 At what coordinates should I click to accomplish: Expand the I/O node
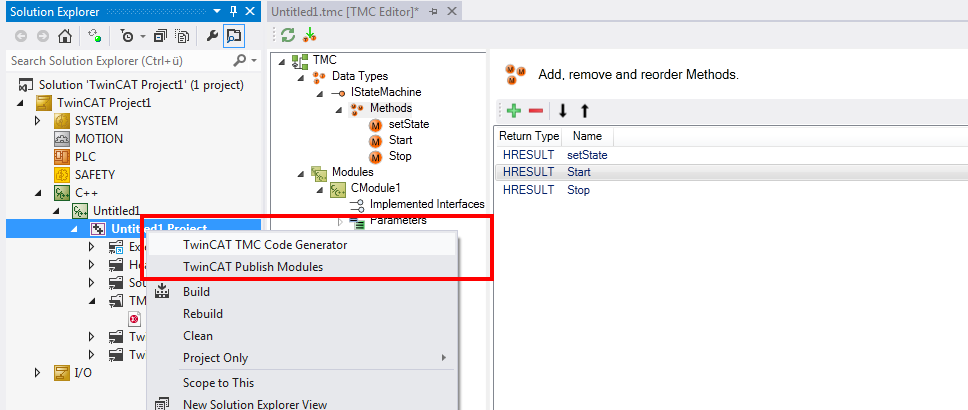[39, 373]
